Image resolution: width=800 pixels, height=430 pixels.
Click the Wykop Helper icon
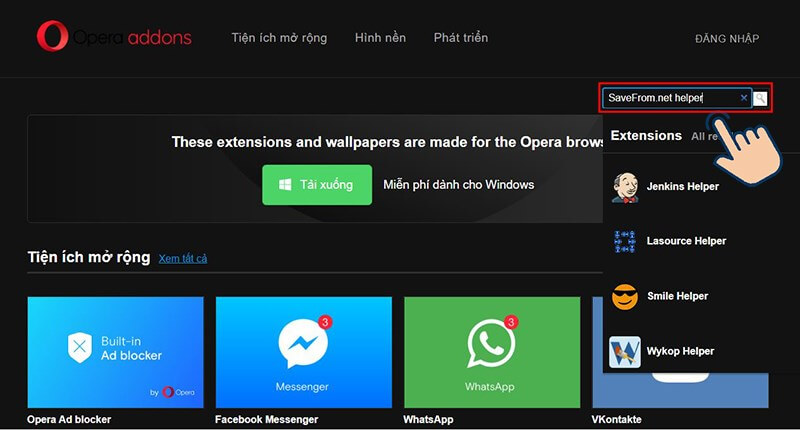625,351
